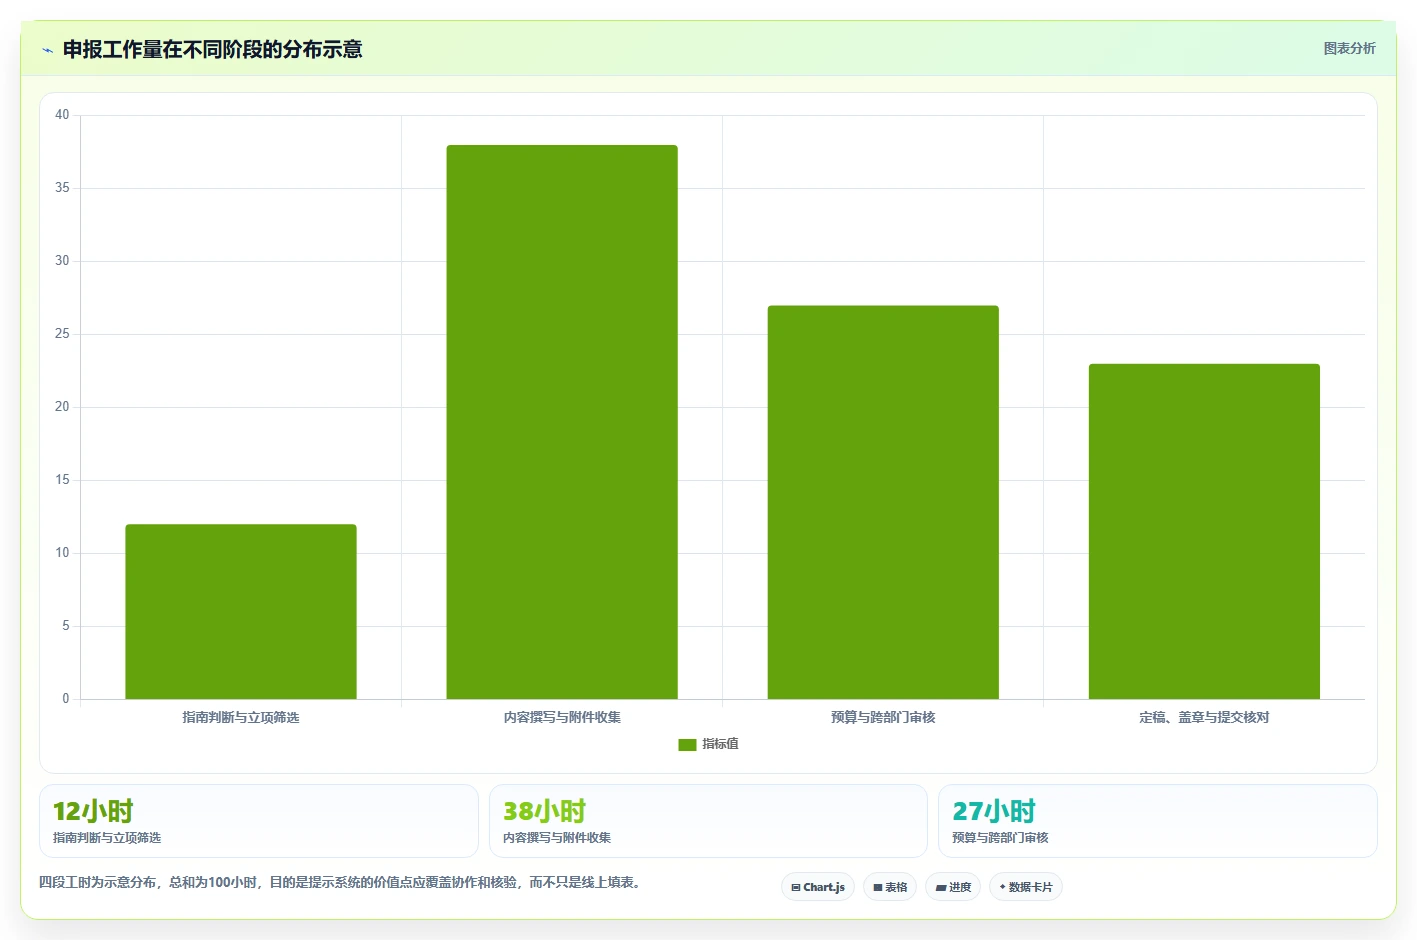Select the 表格 tag button
Screen dimensions: 1417x940
point(890,887)
